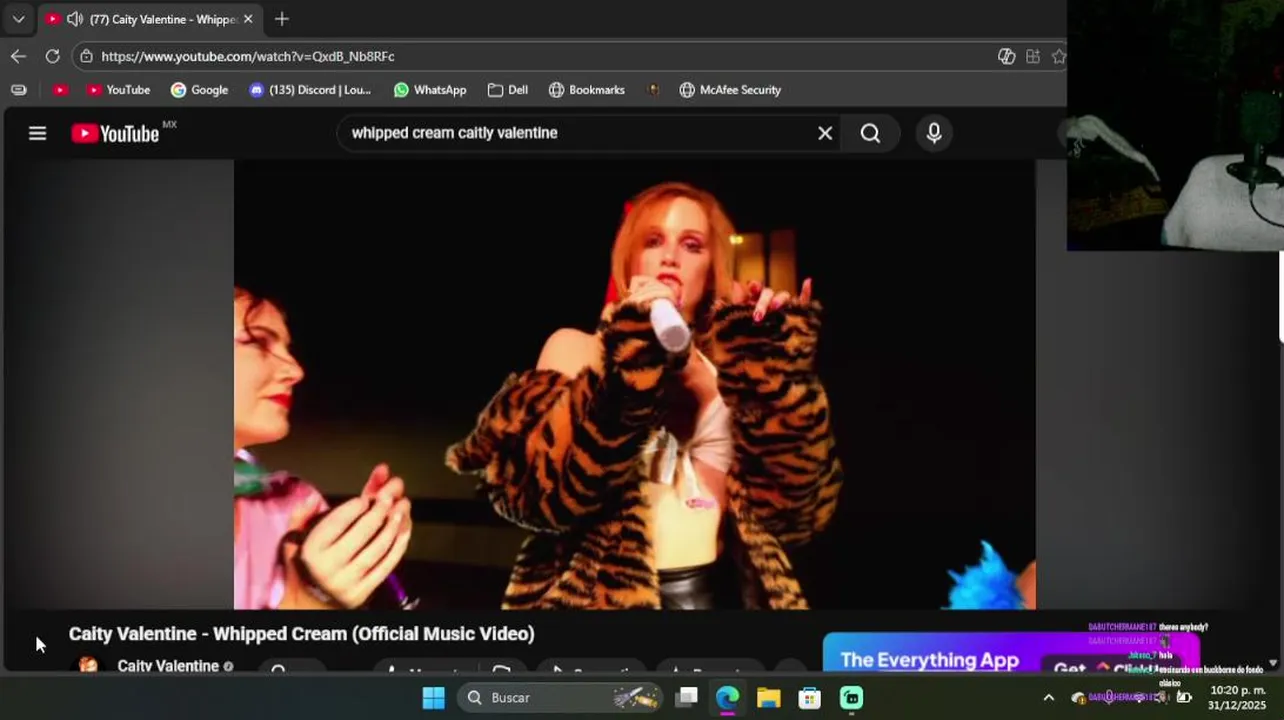Pause the Whipped Cream video player
The width and height of the screenshot is (1284, 720).
(634, 384)
